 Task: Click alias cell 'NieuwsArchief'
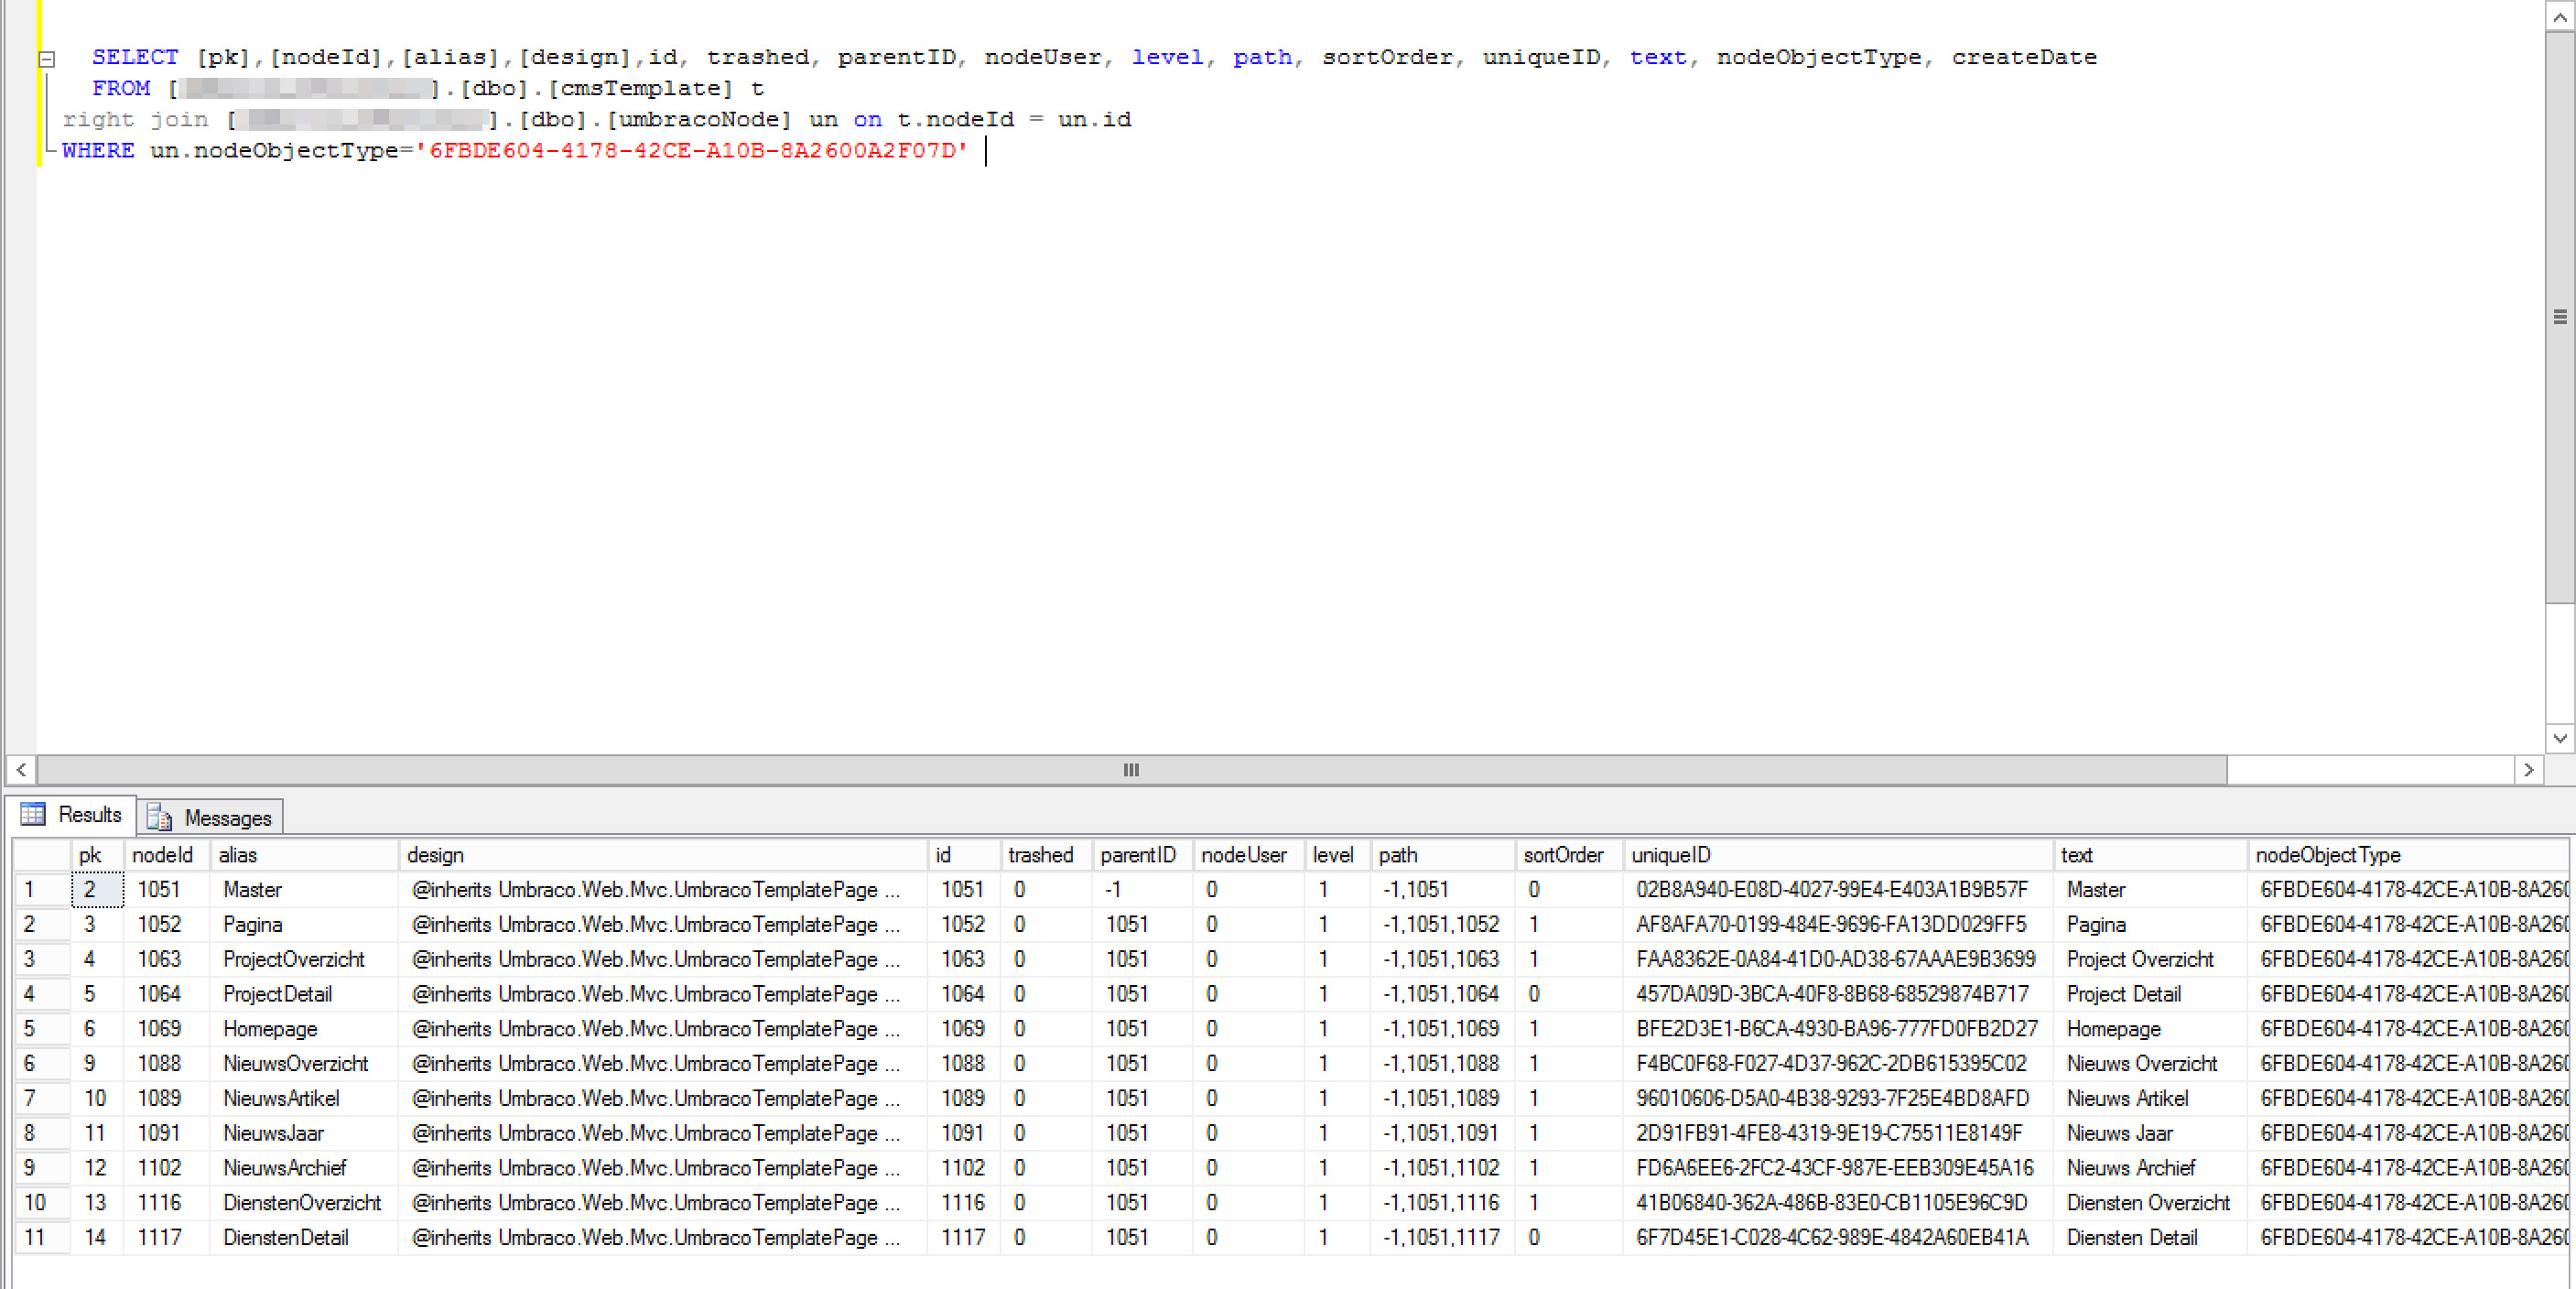(x=304, y=1168)
